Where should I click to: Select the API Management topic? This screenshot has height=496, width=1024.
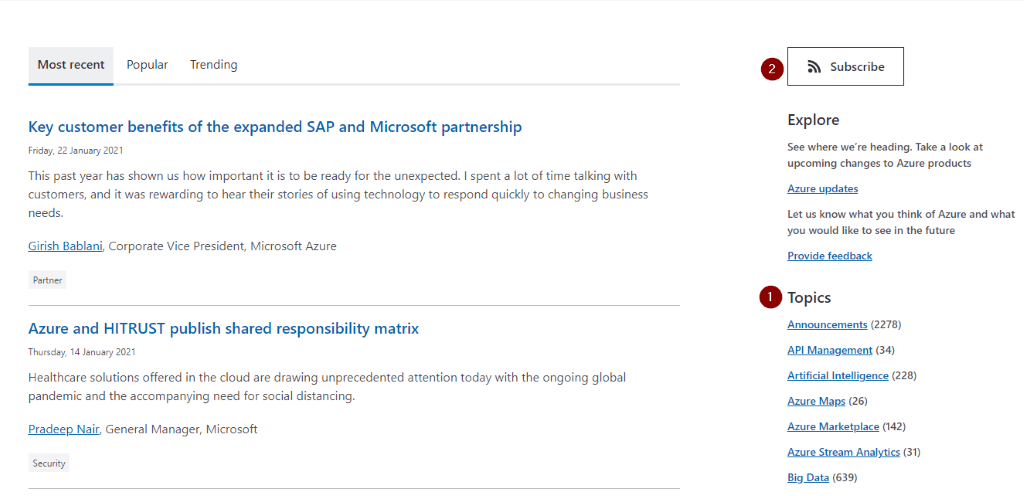point(829,350)
